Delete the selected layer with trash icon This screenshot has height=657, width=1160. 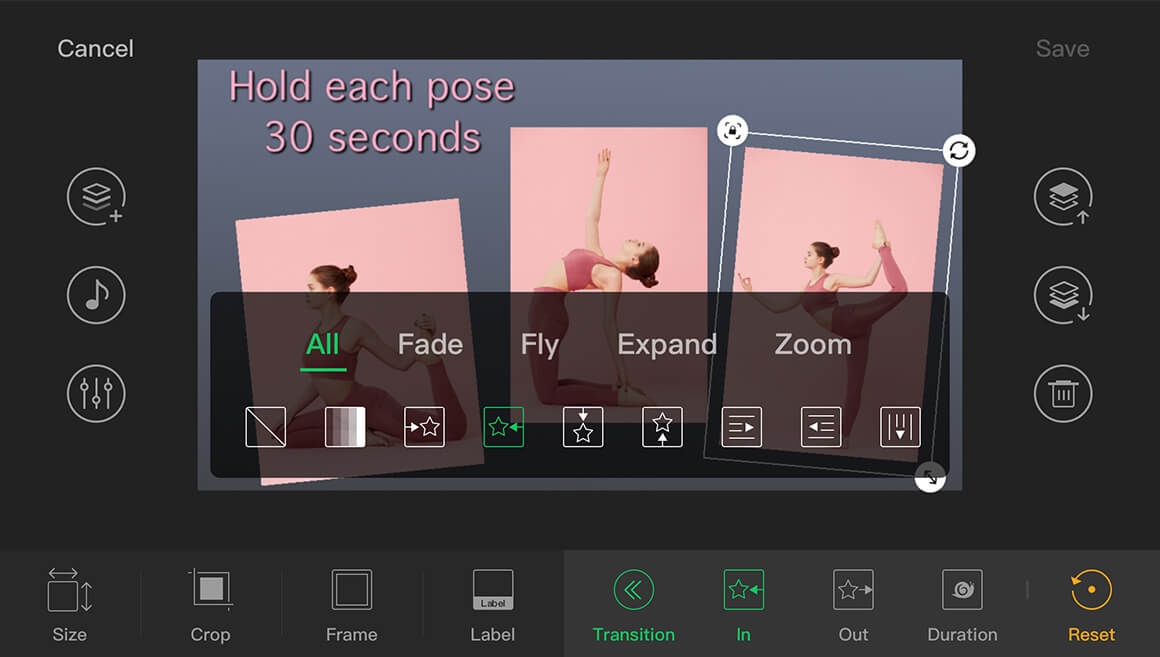tap(1063, 393)
